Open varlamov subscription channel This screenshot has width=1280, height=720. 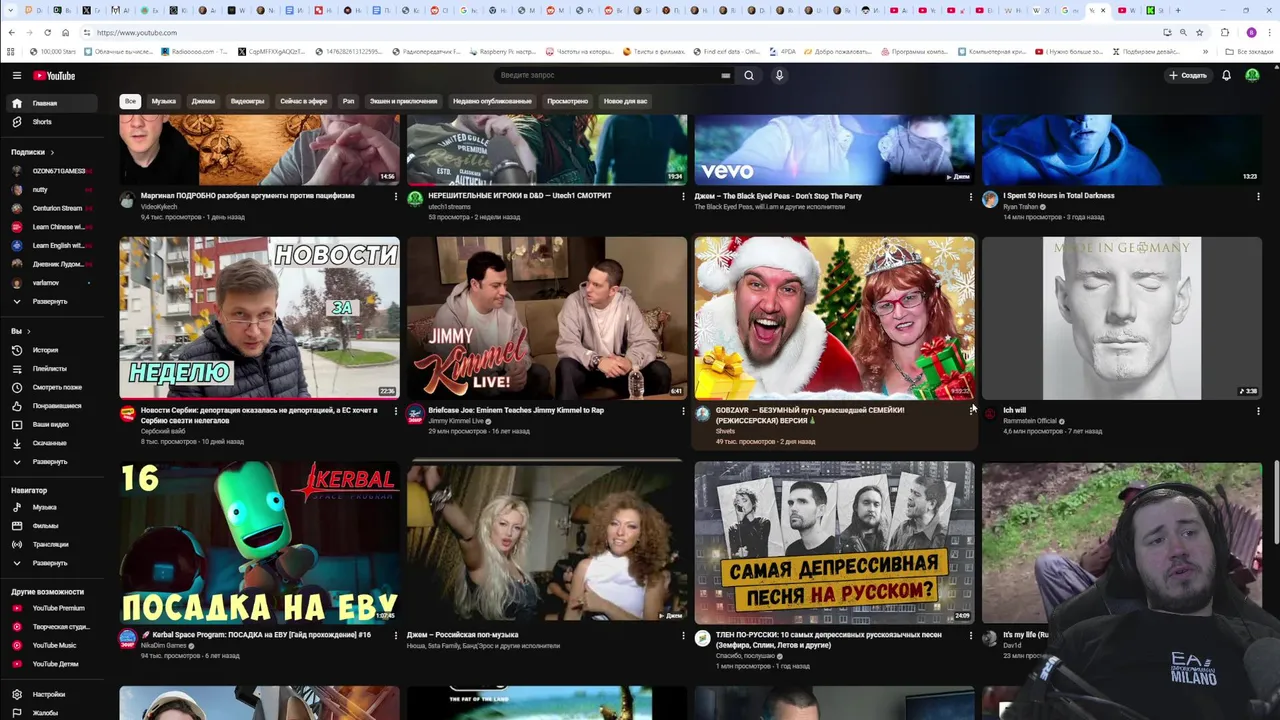(52, 283)
